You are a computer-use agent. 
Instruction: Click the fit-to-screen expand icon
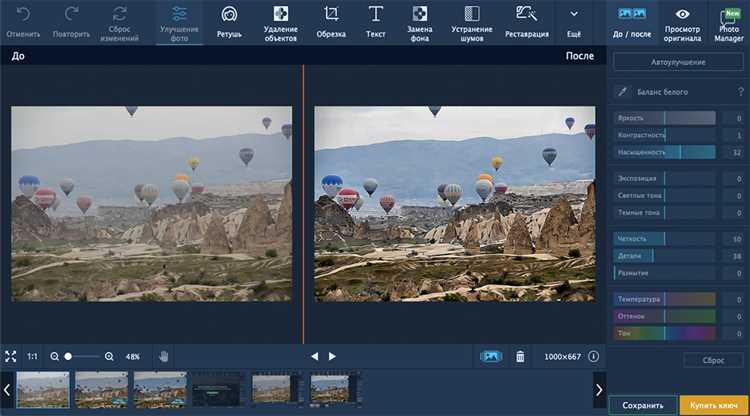pyautogui.click(x=11, y=356)
